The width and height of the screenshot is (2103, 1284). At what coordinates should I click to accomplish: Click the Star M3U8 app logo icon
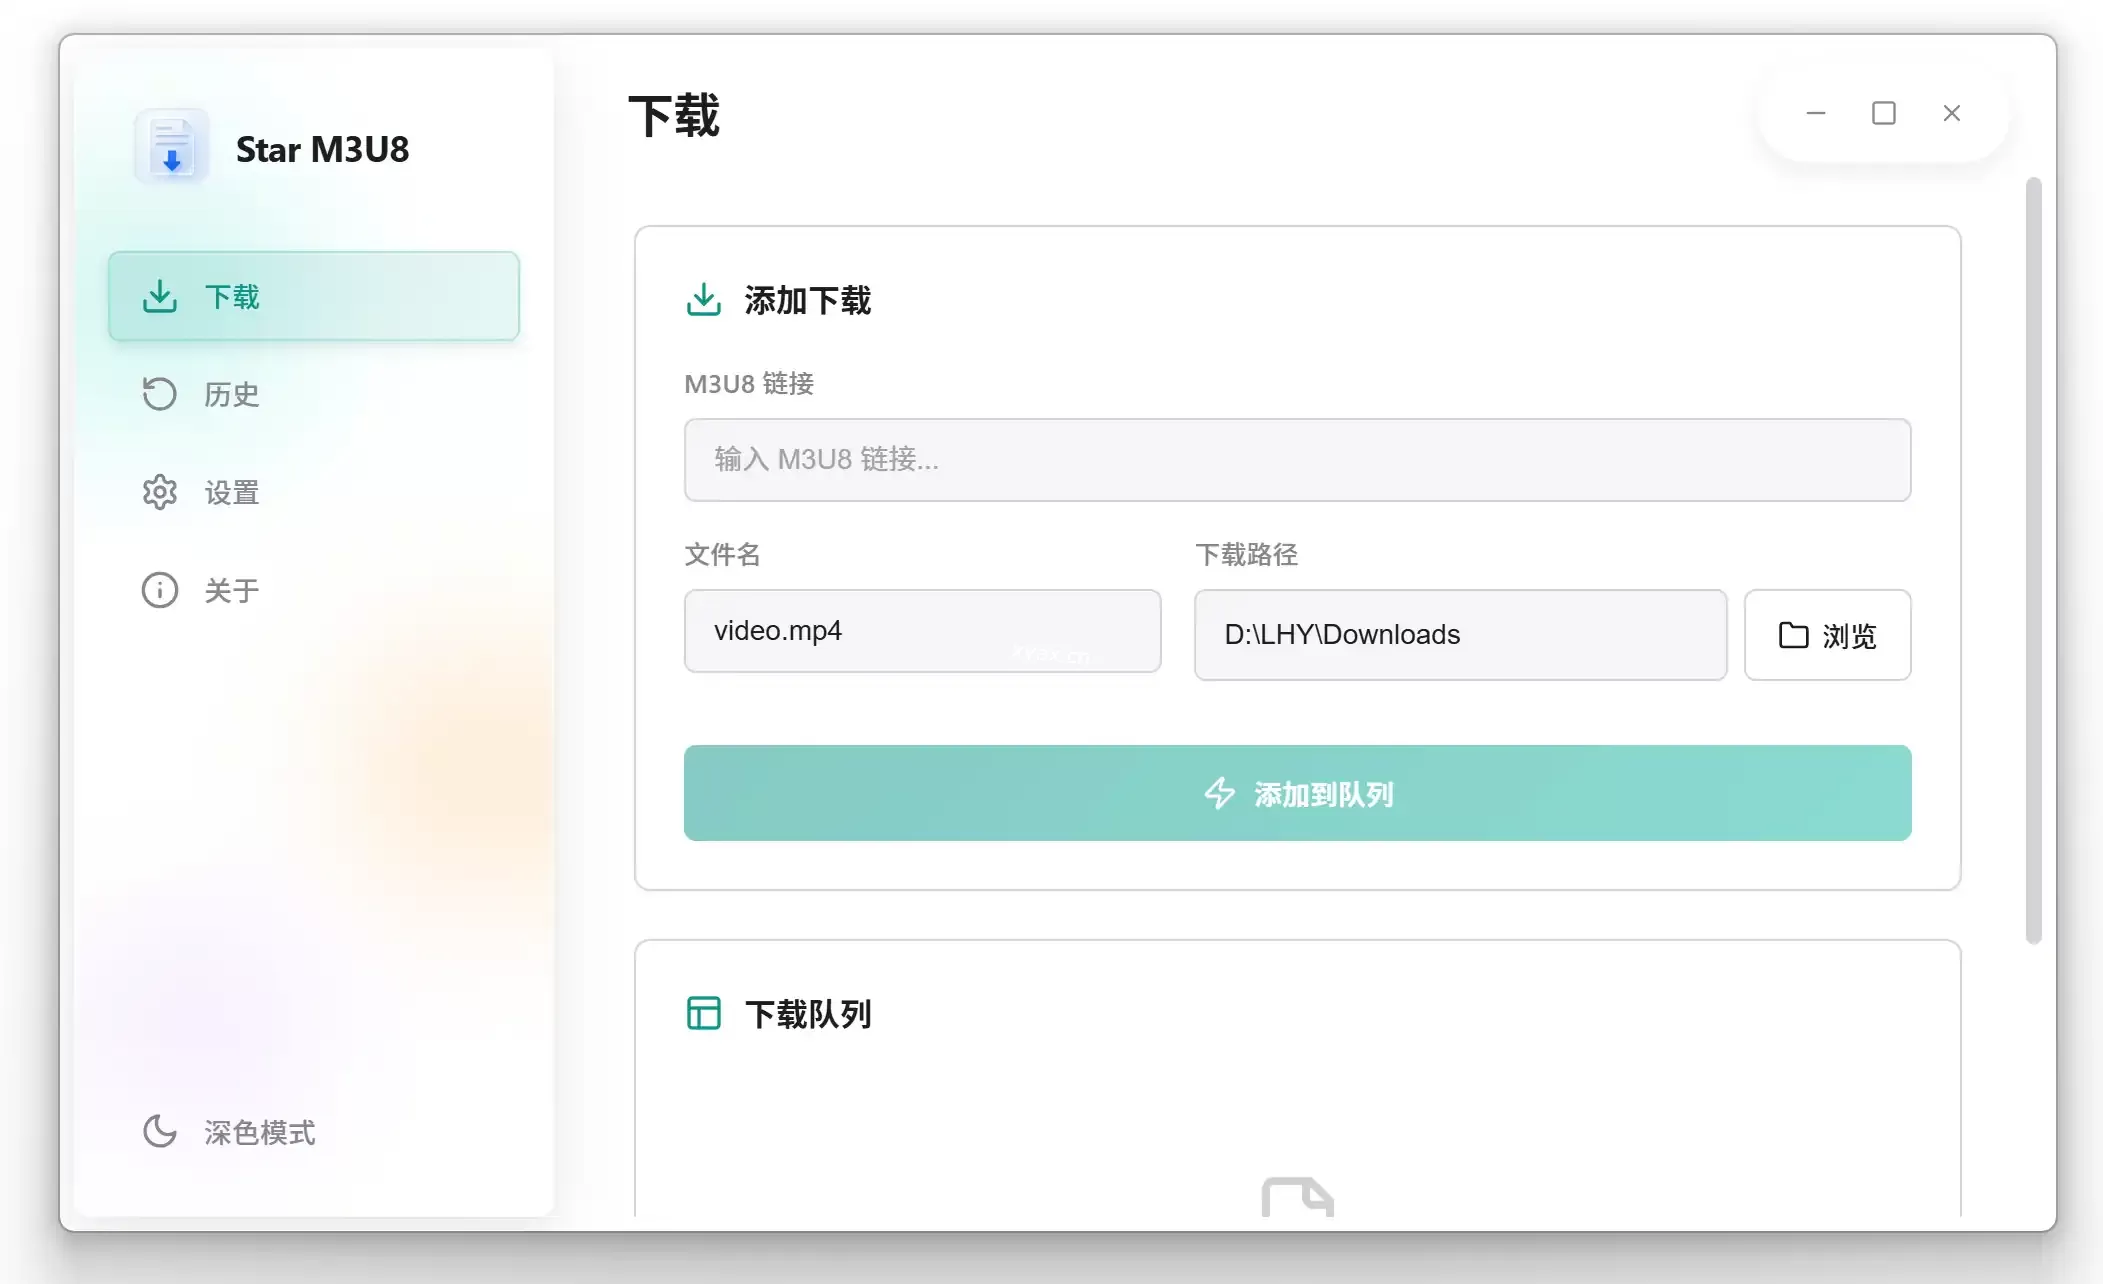(172, 147)
